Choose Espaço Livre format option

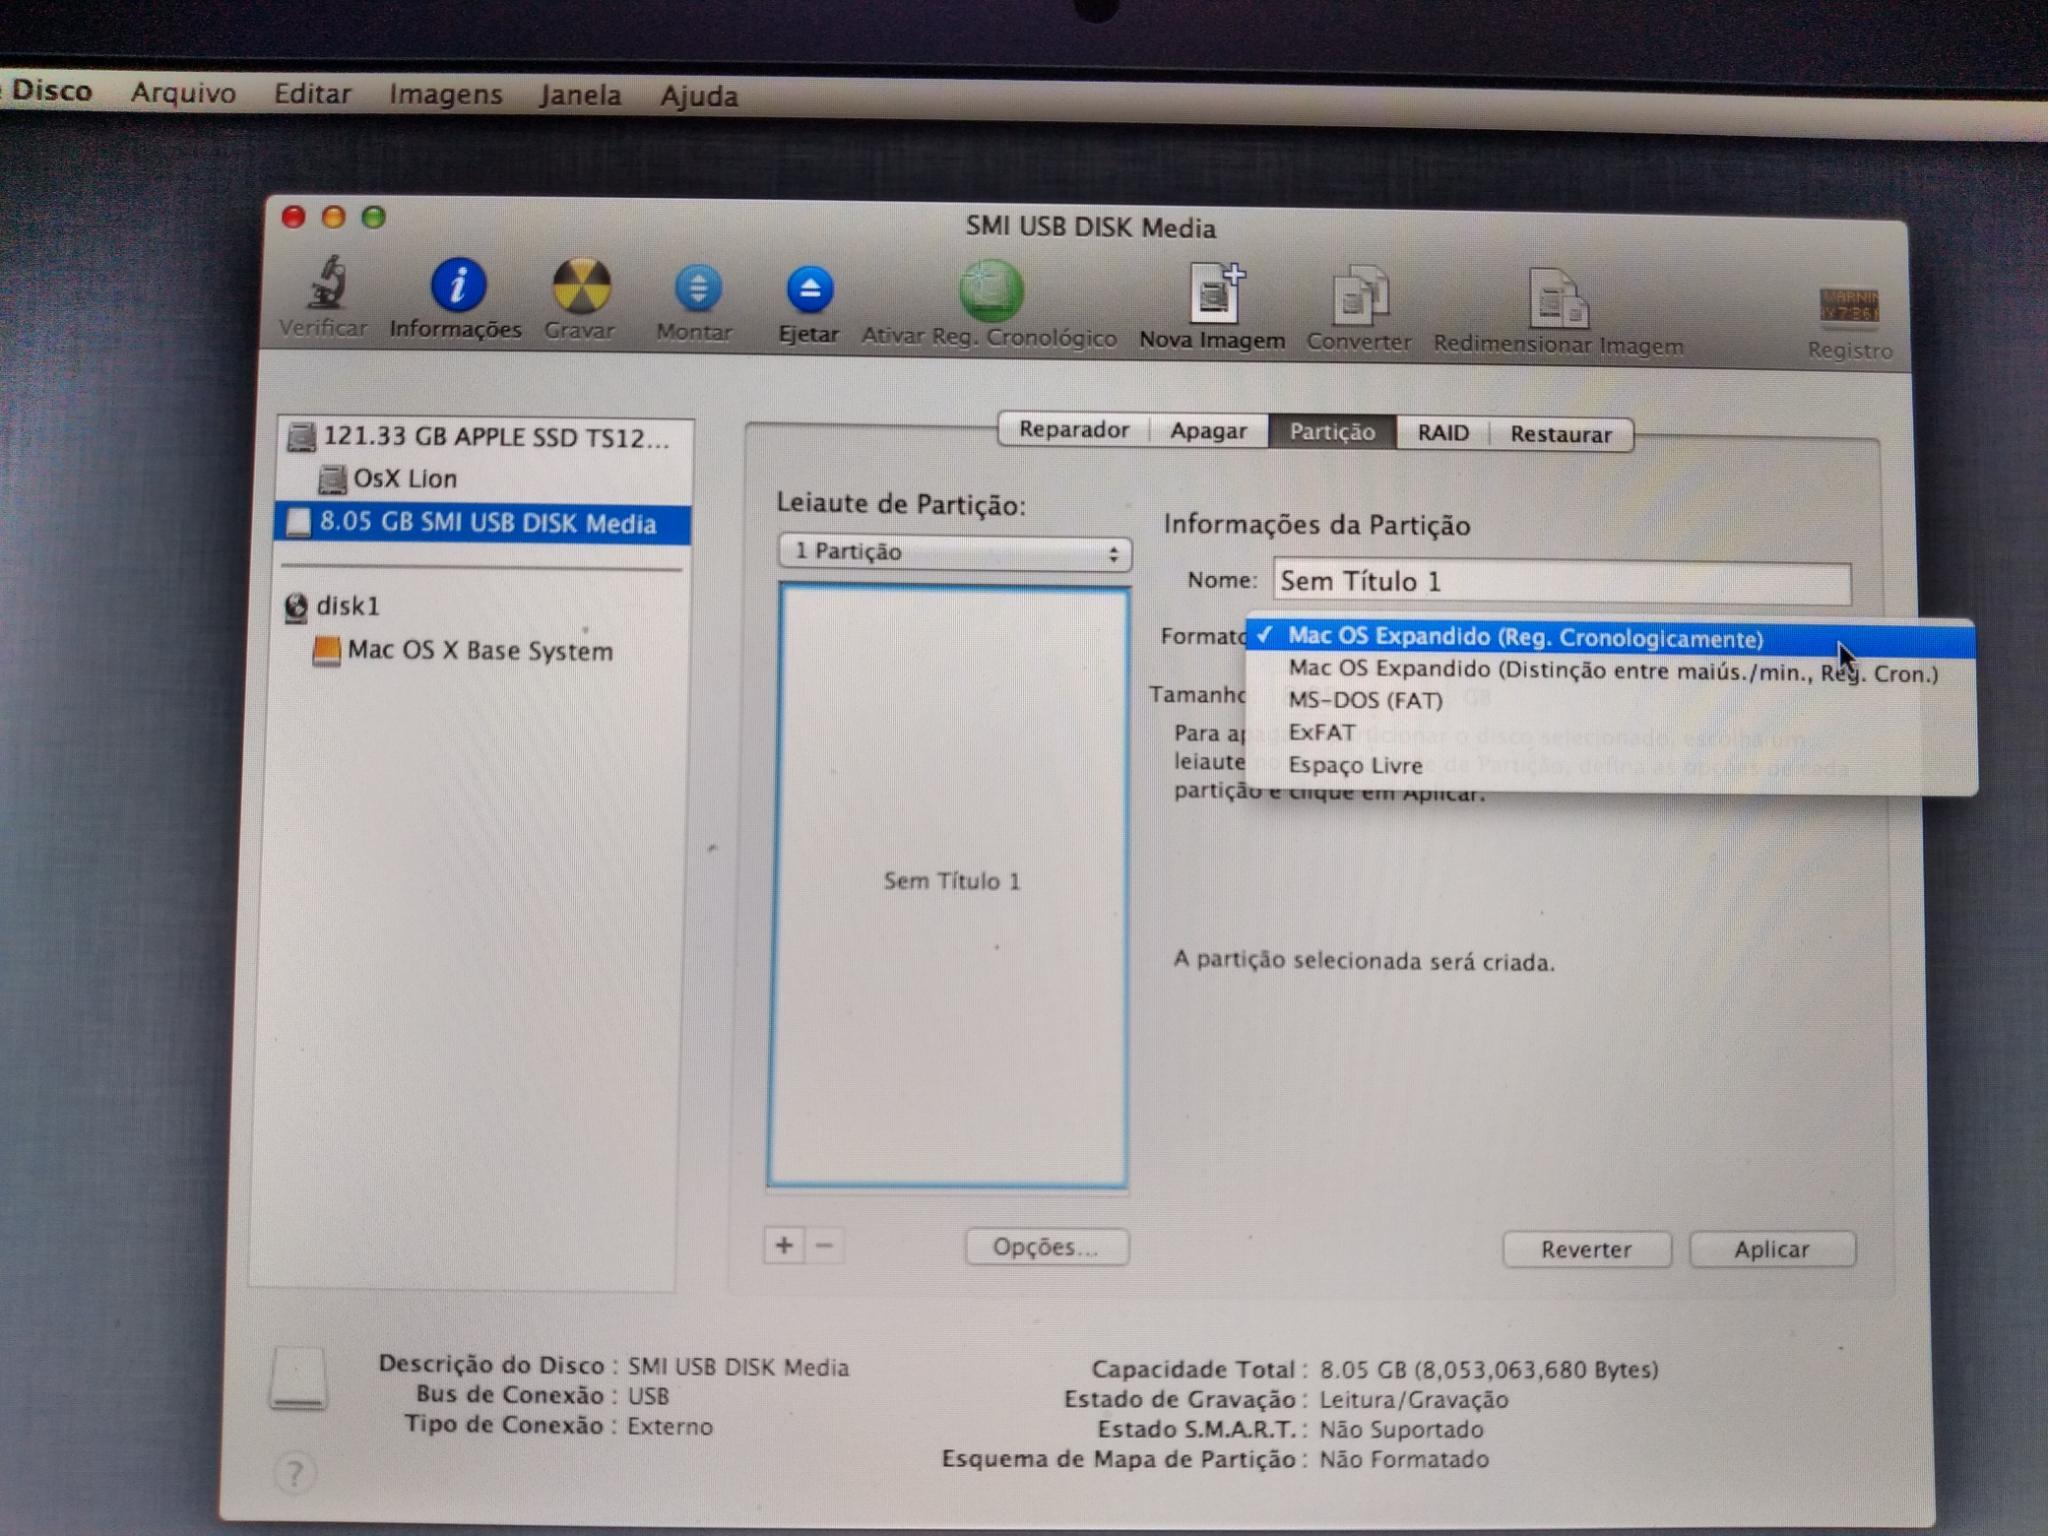[x=1611, y=765]
